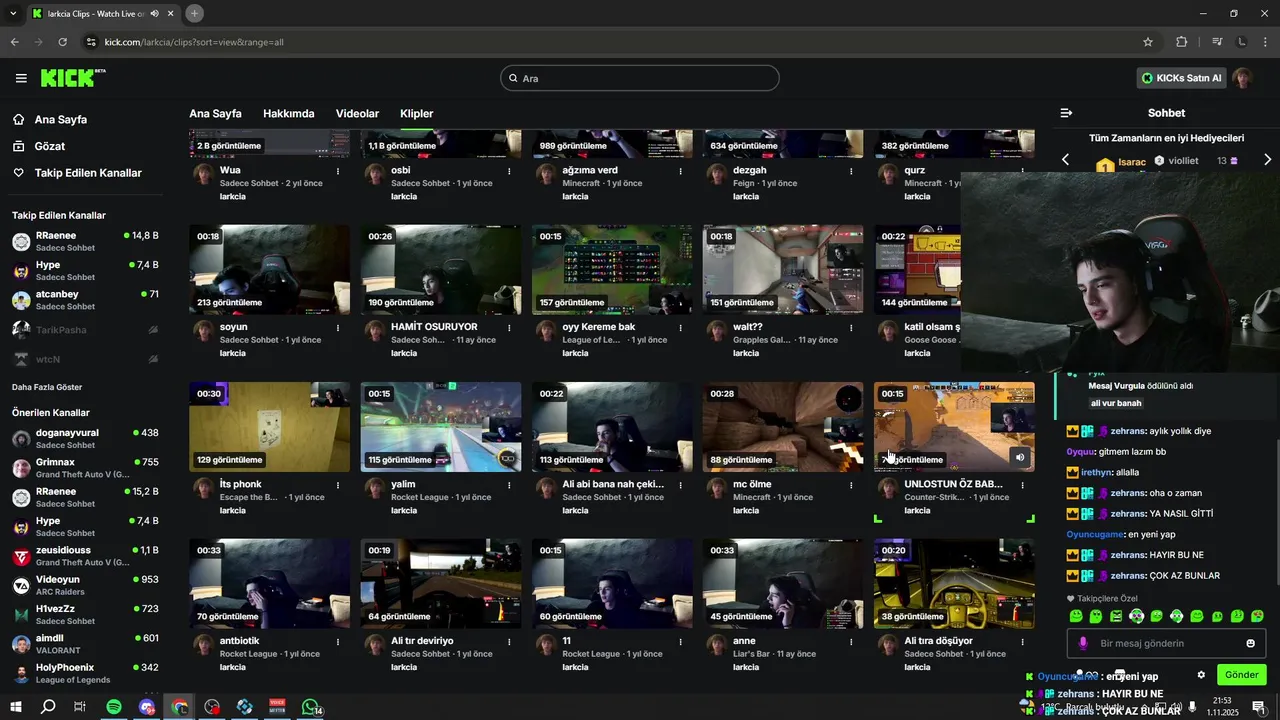Show next top gifter with right arrow
1280x720 pixels.
1267,160
